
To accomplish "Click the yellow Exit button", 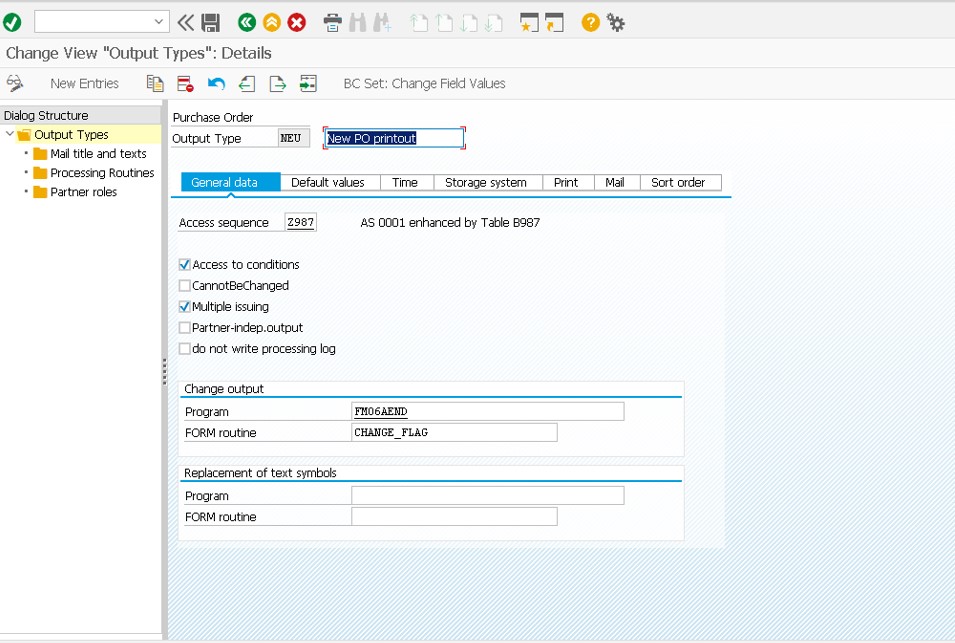I will (272, 23).
